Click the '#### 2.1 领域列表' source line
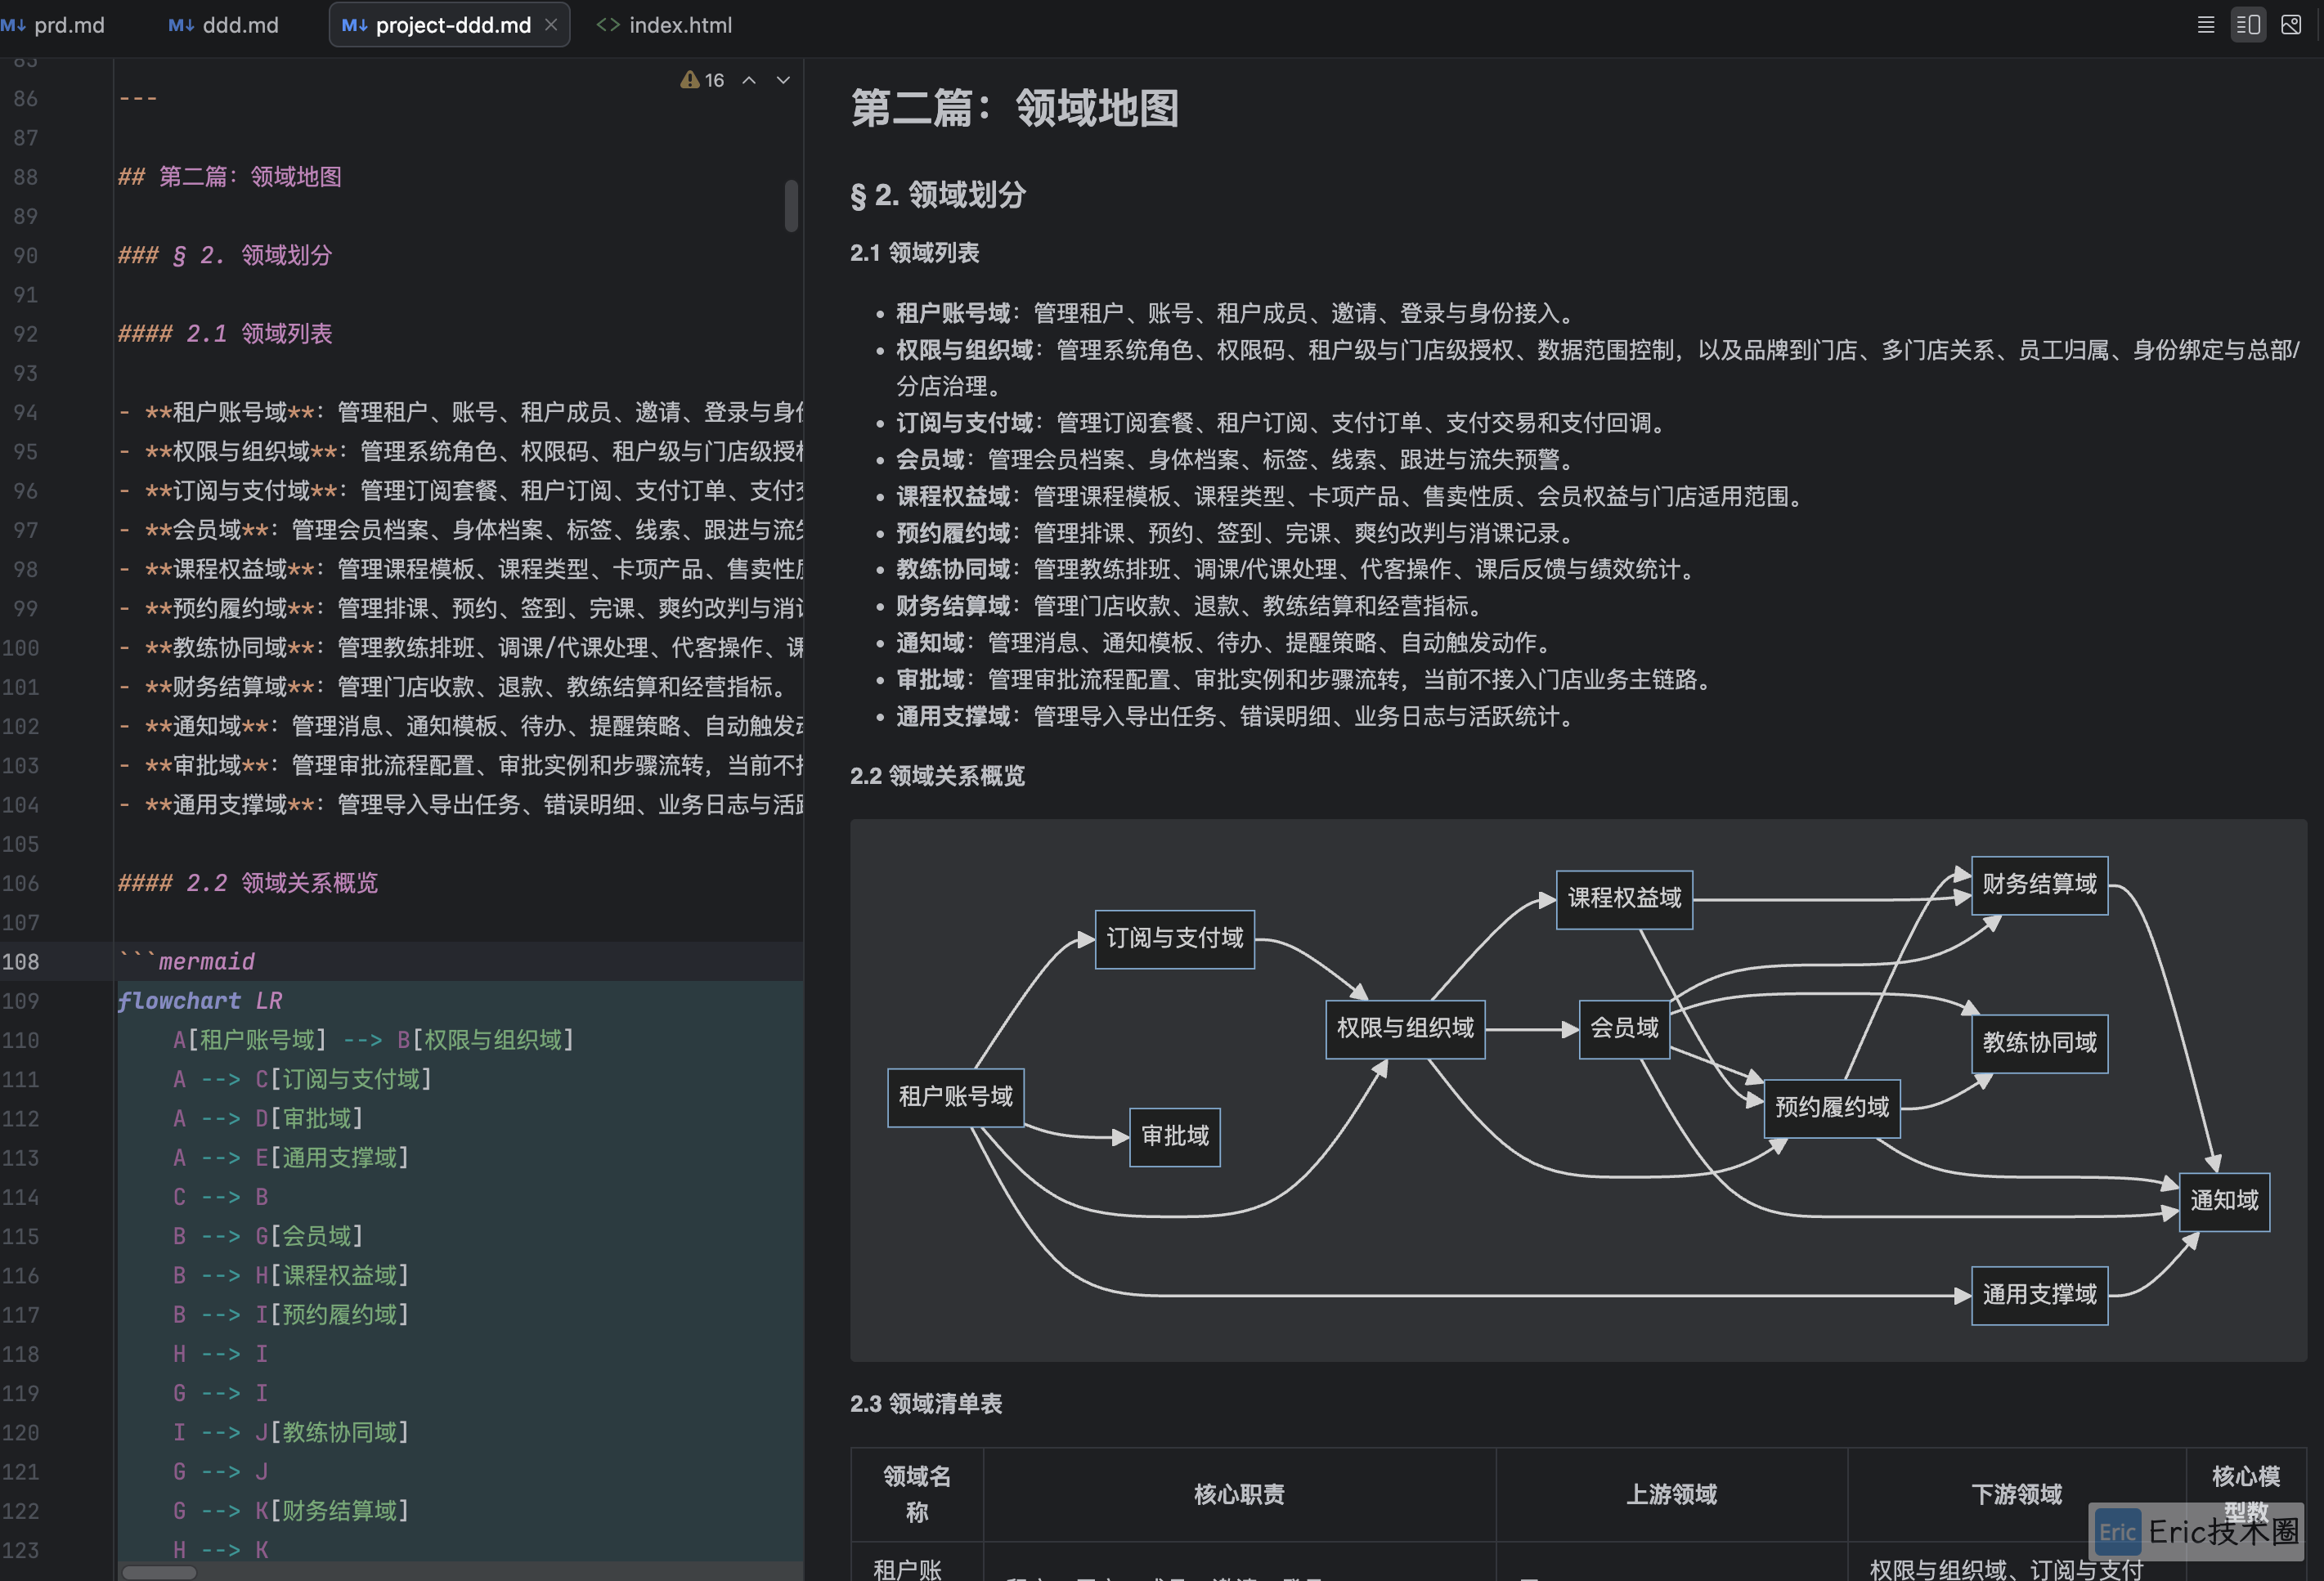Image resolution: width=2324 pixels, height=1581 pixels. point(225,334)
